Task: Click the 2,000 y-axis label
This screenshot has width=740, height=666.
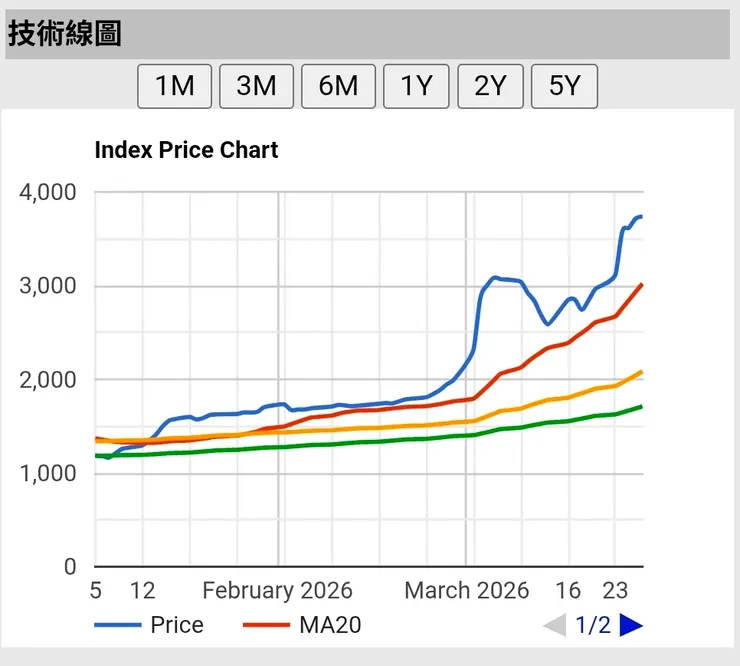Action: [x=50, y=379]
